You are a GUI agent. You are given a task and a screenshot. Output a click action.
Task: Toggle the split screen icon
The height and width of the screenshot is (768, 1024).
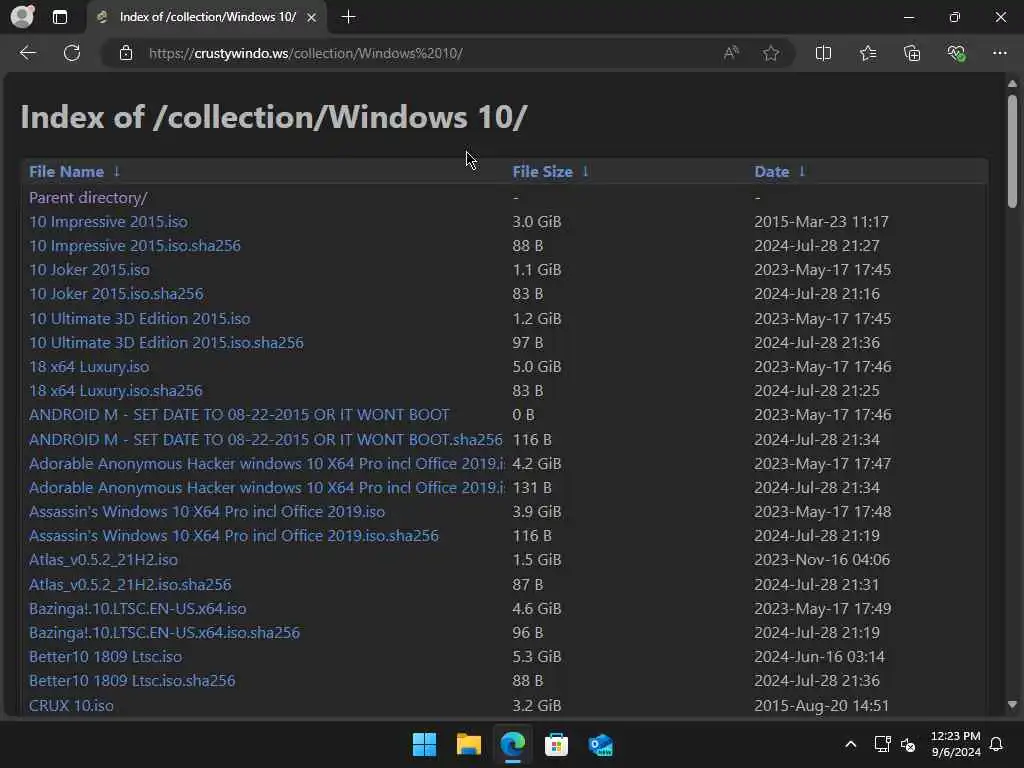tap(824, 53)
